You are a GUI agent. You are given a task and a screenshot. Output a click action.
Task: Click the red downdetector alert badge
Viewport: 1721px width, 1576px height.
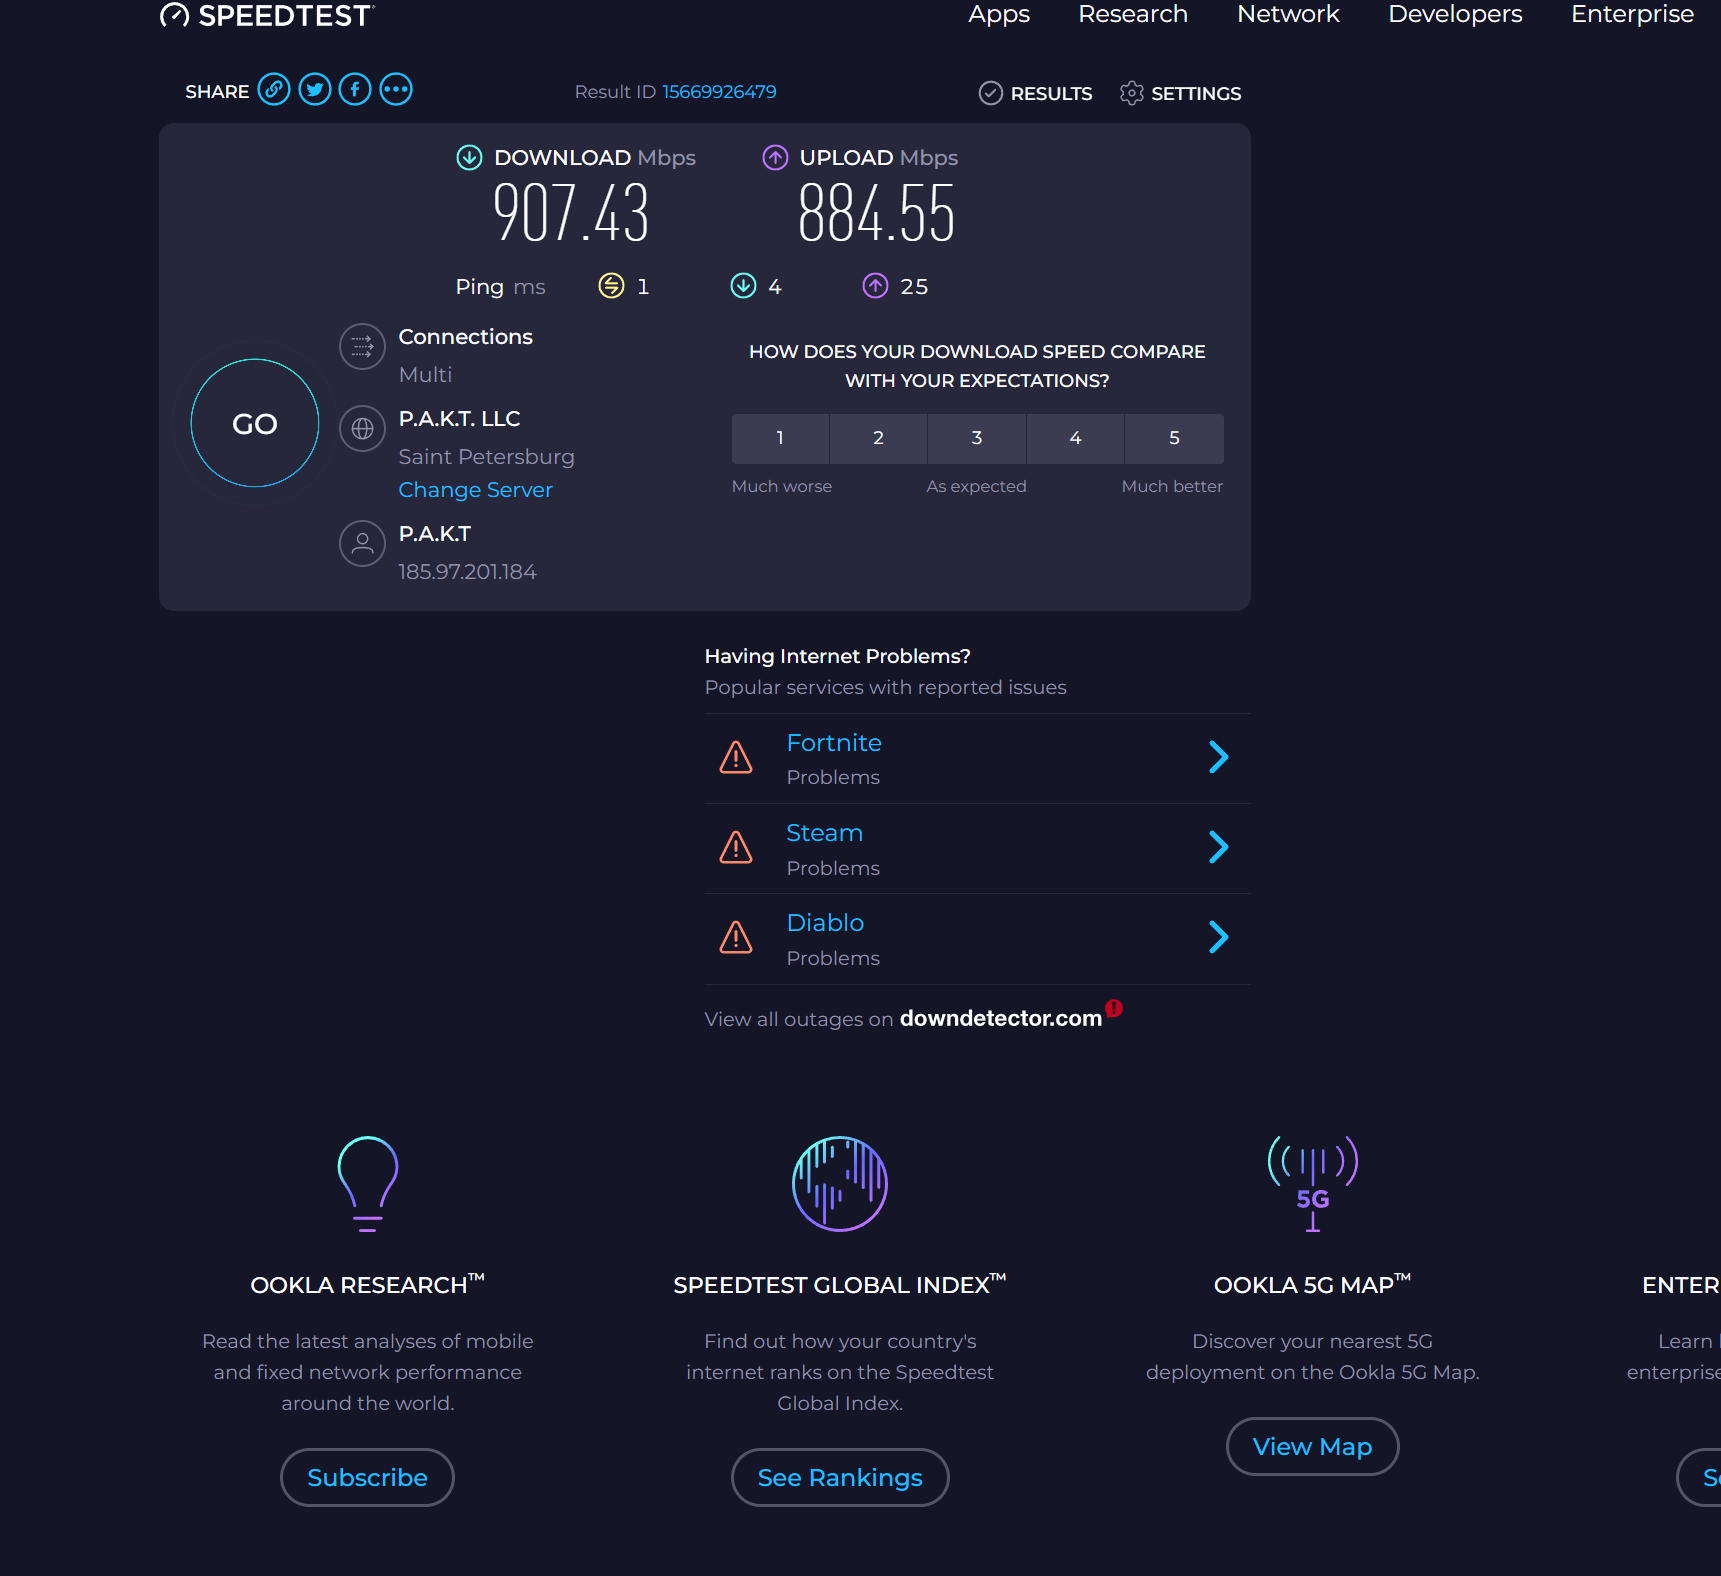click(1114, 1008)
